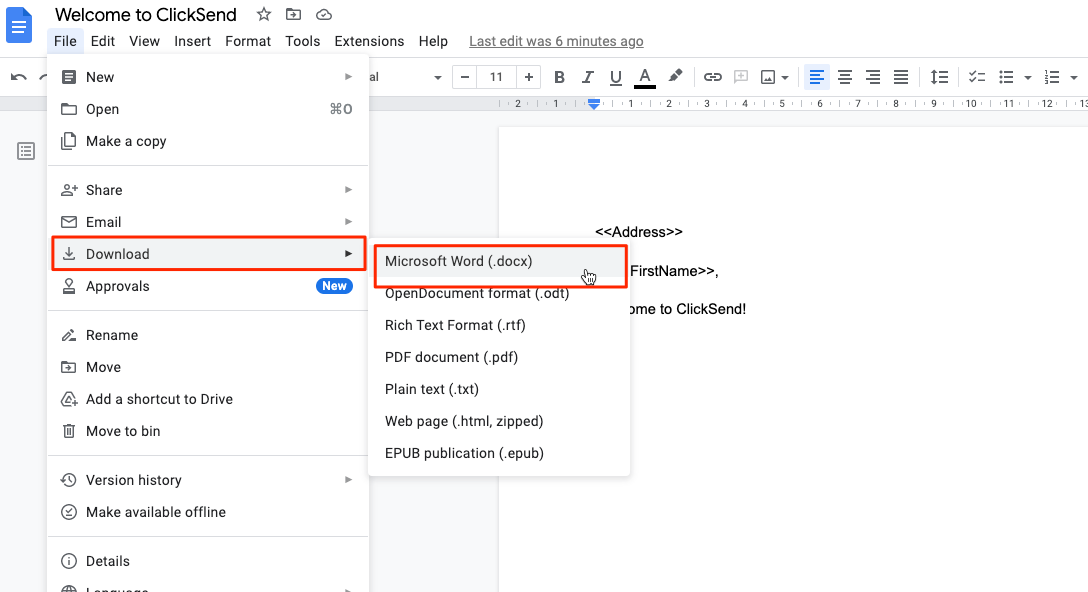Insert a bulleted list
The height and width of the screenshot is (592, 1088).
pyautogui.click(x=1006, y=77)
